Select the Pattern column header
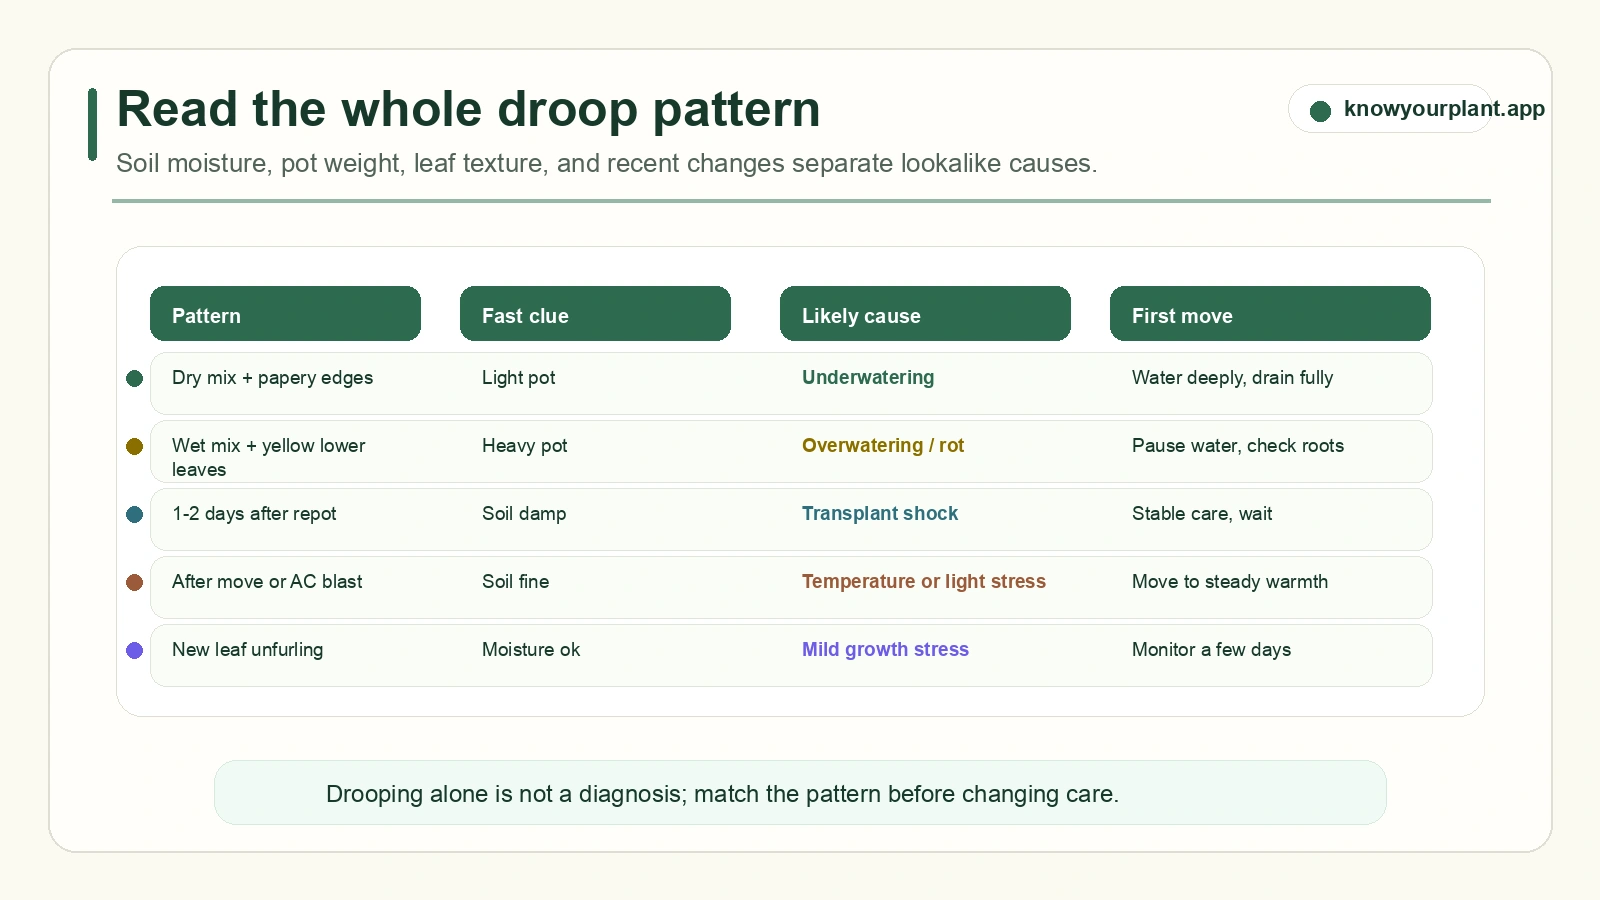 [285, 314]
